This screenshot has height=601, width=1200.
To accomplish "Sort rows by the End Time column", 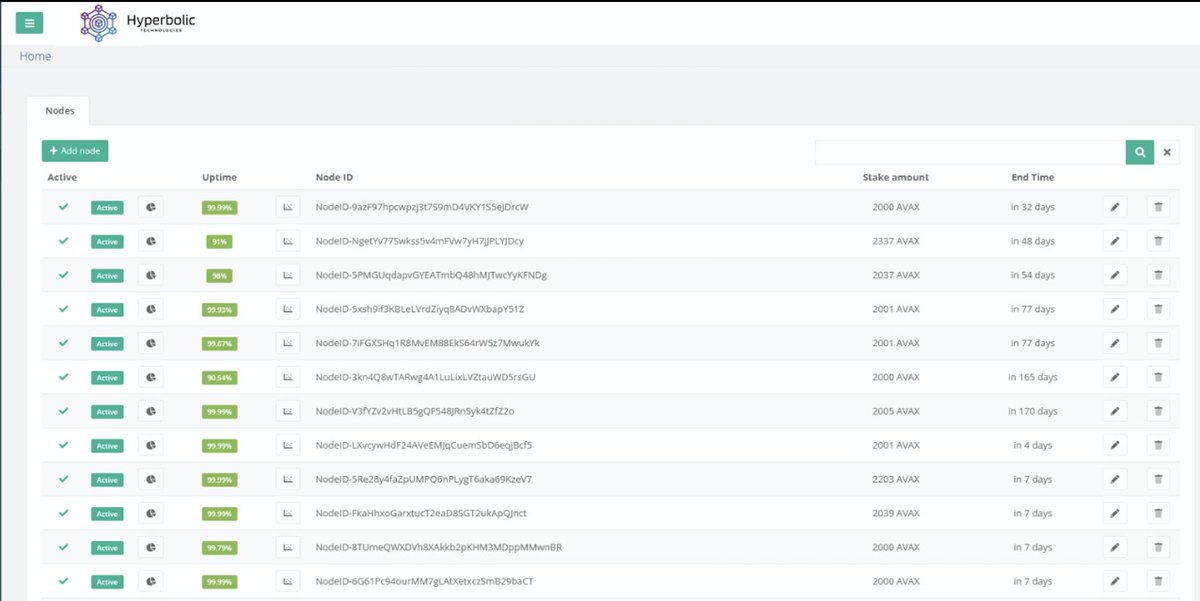I will pos(1032,177).
